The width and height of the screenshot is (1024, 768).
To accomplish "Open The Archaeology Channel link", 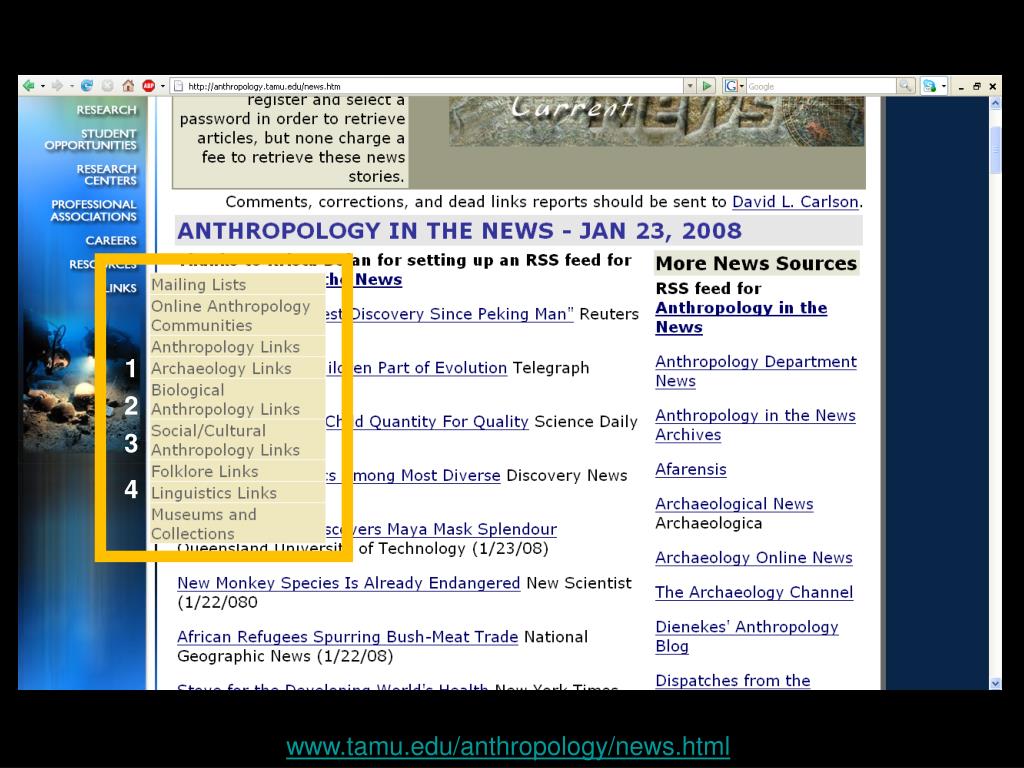I will point(754,592).
